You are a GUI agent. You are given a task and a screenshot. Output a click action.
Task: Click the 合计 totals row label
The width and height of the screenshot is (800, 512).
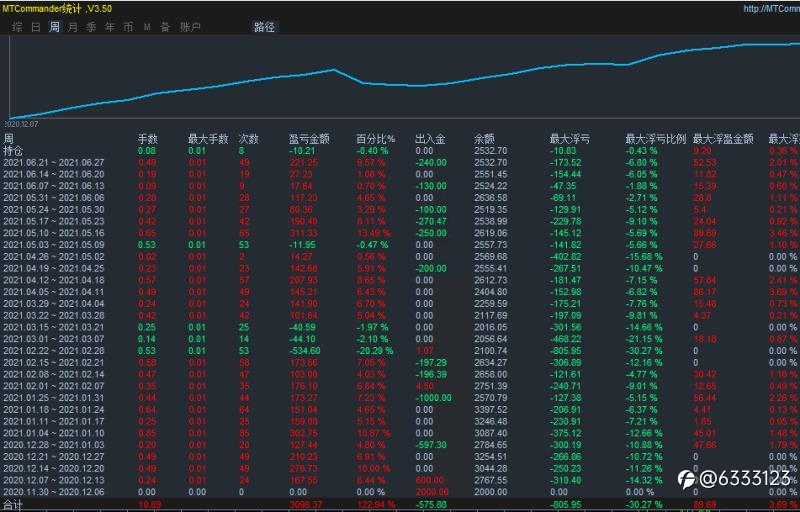12,505
